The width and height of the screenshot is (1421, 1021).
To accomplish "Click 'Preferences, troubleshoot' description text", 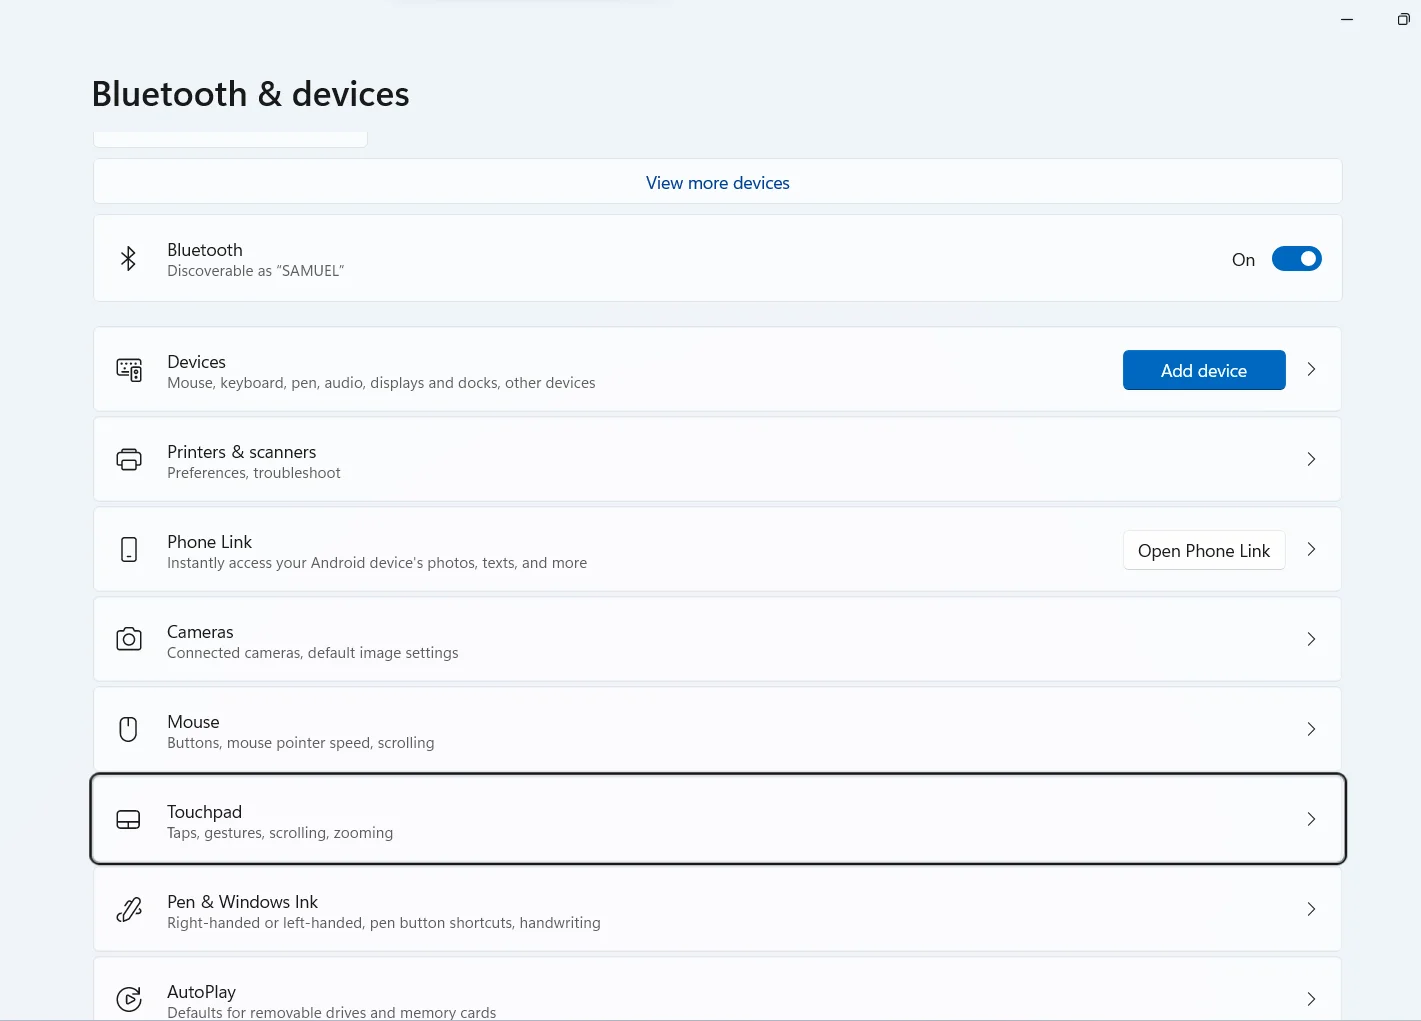I will 253,473.
